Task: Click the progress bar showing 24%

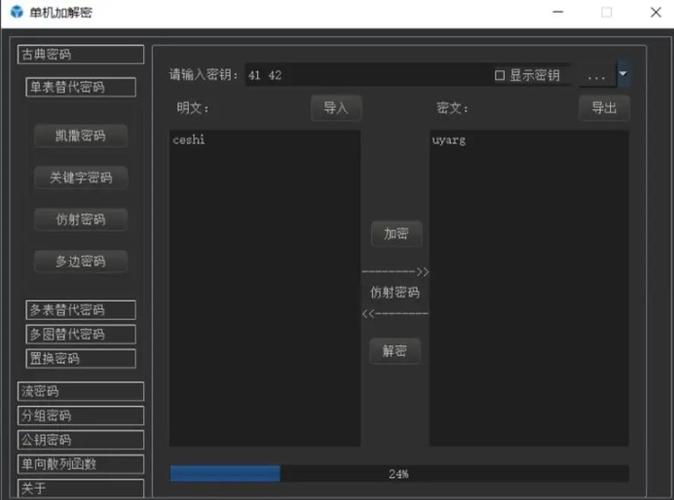Action: pos(399,474)
